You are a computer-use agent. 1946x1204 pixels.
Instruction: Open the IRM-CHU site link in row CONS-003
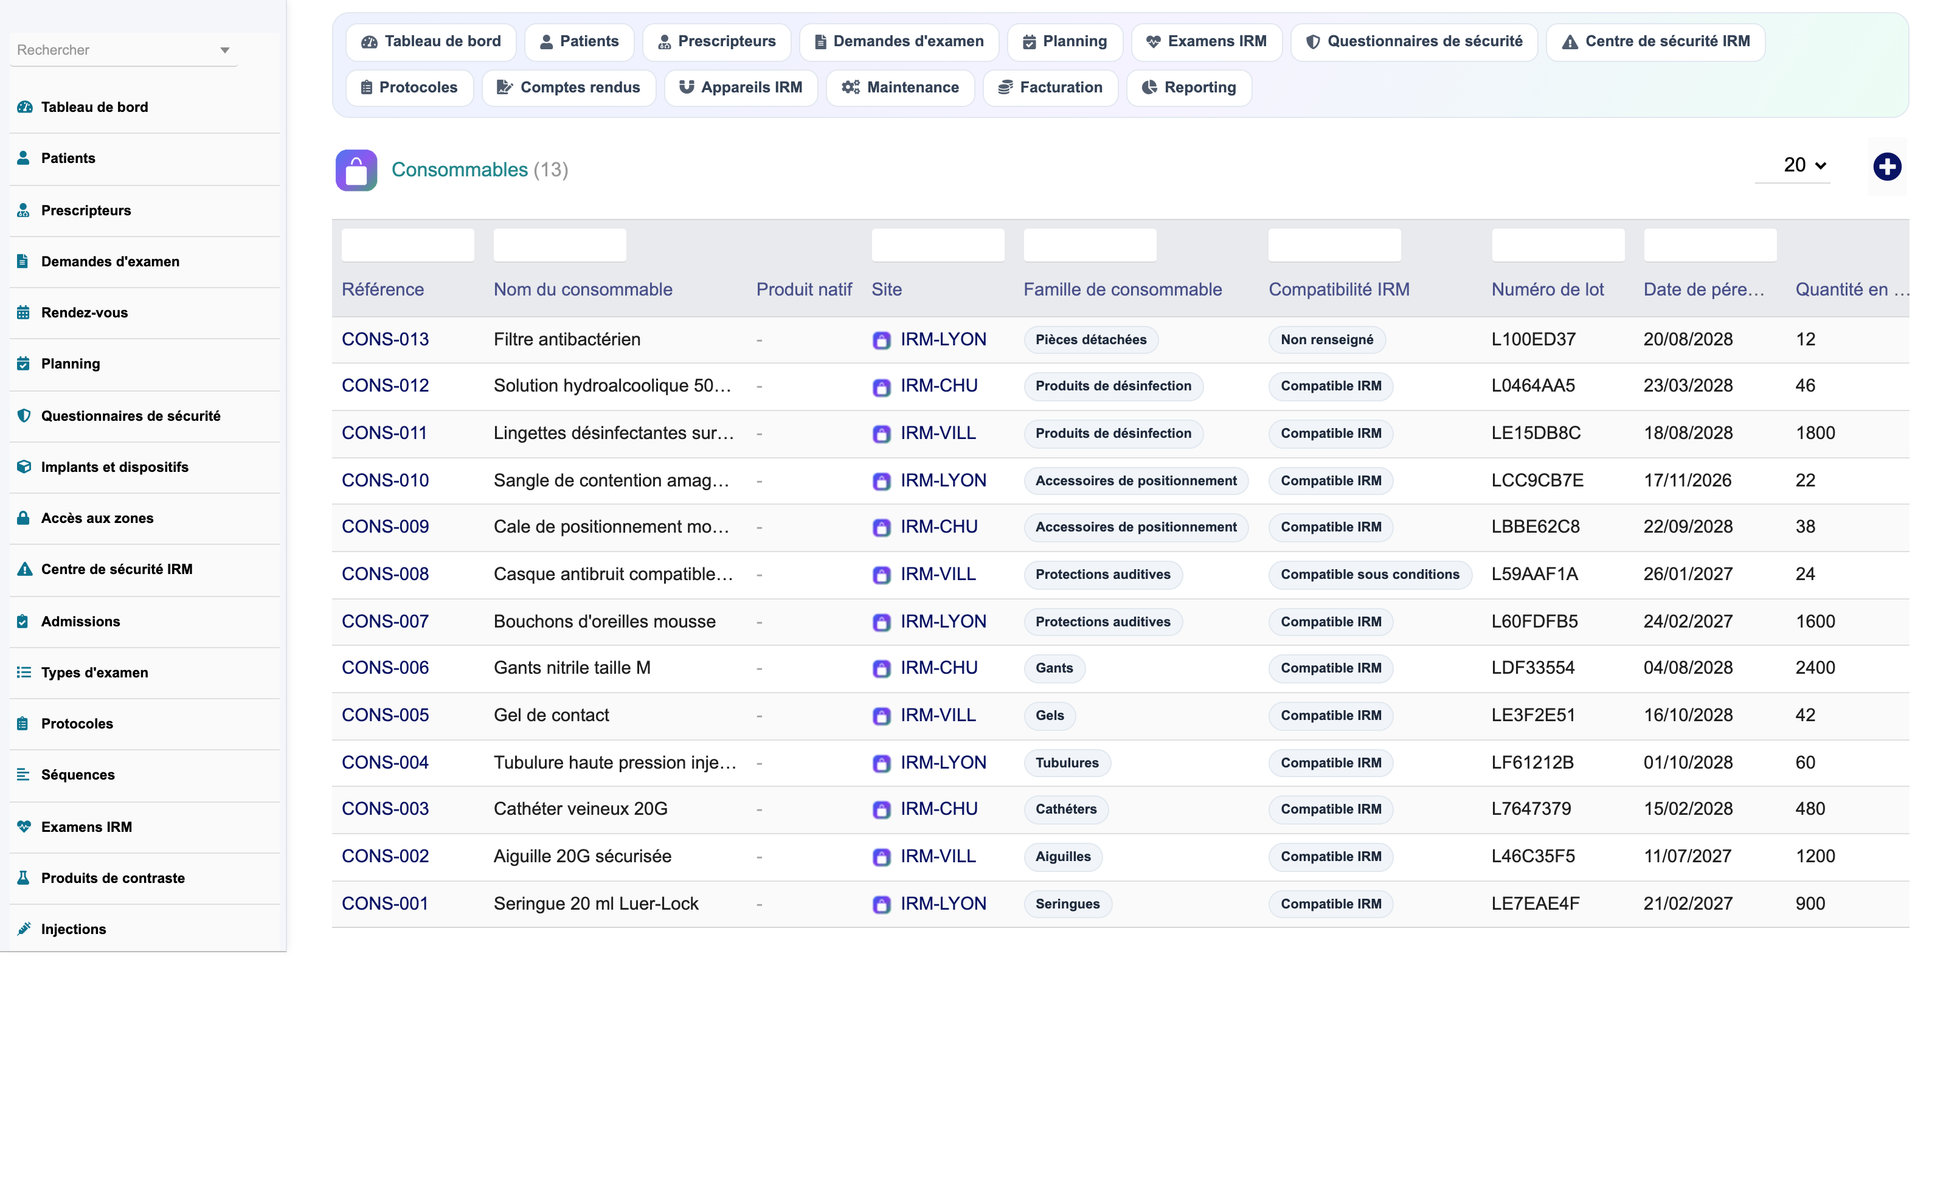pyautogui.click(x=939, y=809)
